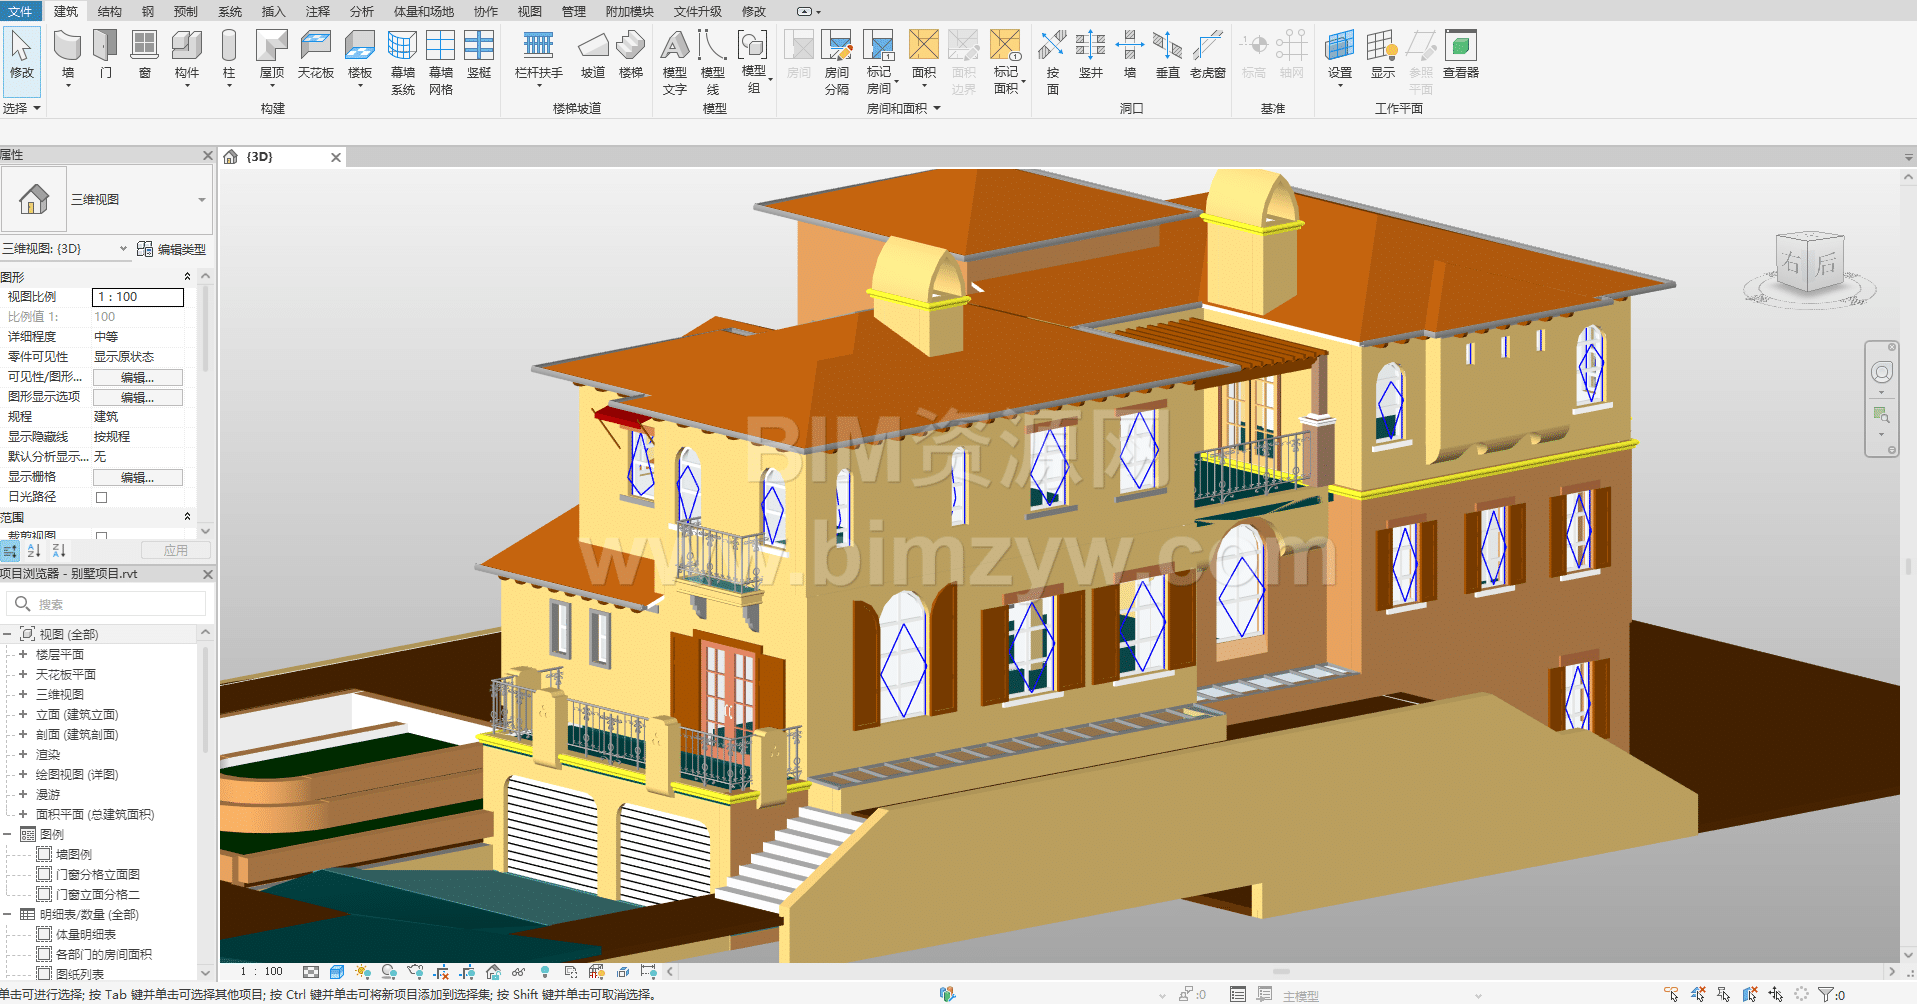The image size is (1917, 1004).
Task: Toggle the 日光路径 checkbox
Action: pyautogui.click(x=101, y=497)
